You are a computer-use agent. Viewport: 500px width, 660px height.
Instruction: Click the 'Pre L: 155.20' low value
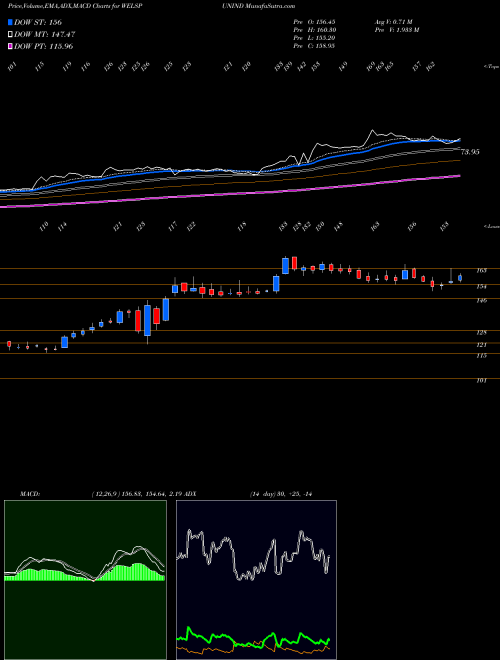pos(314,38)
